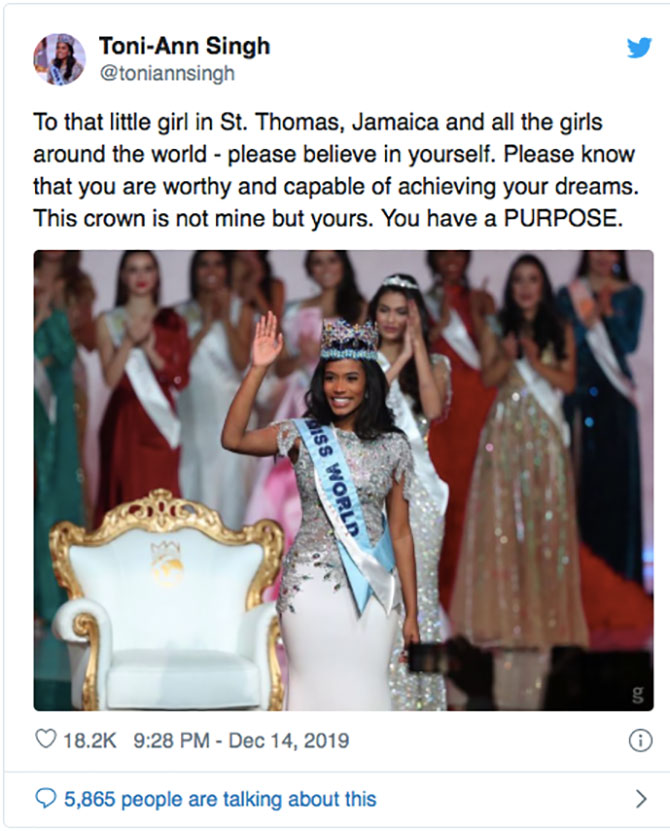Viewport: 670px width, 831px height.
Task: Like the tweet with the heart icon
Action: [x=46, y=741]
